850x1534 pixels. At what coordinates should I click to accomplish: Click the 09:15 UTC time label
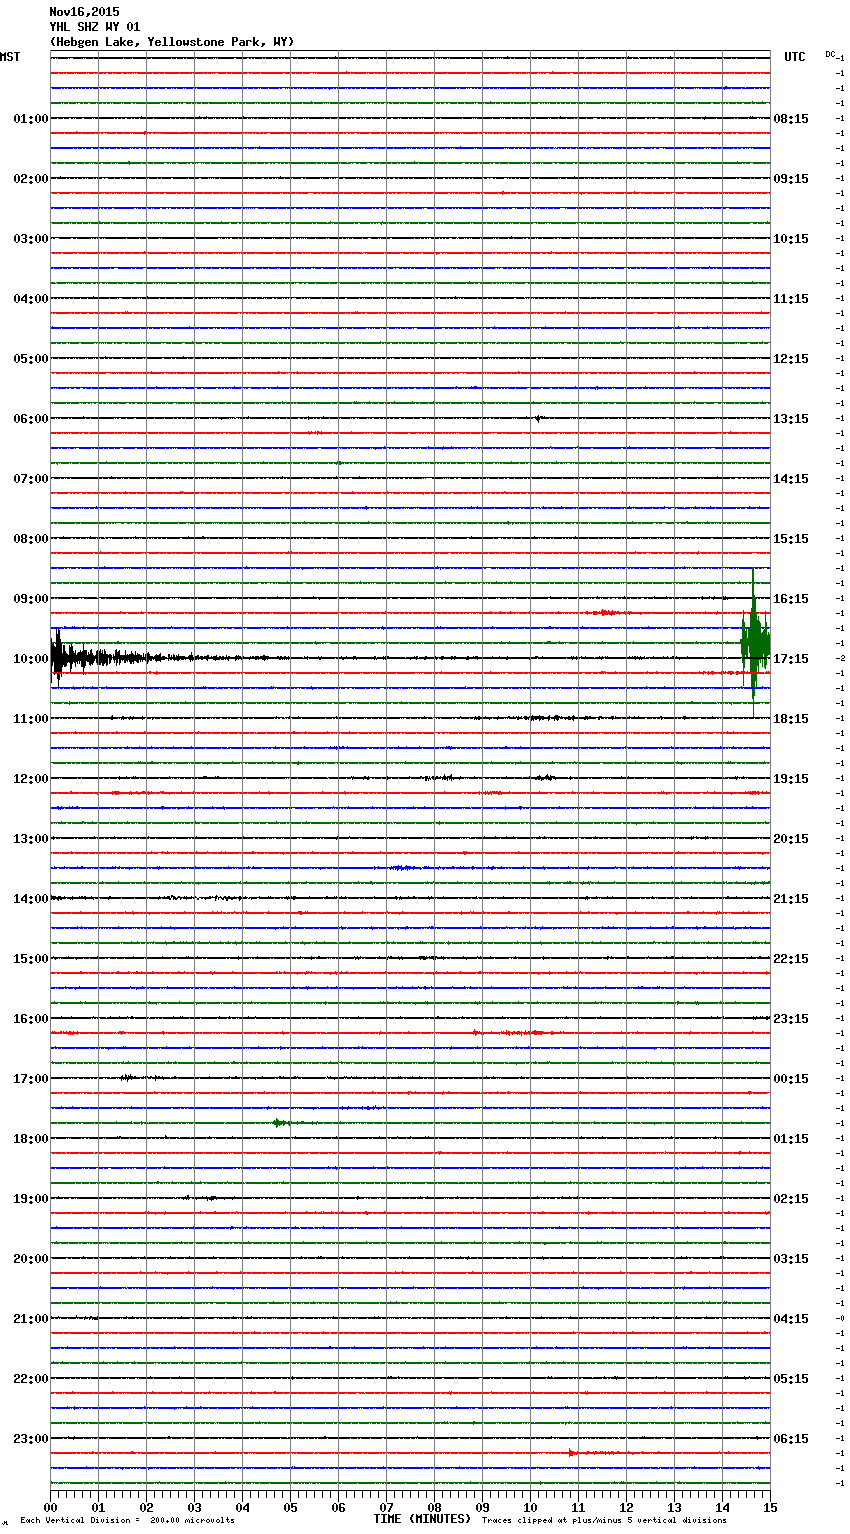click(791, 179)
